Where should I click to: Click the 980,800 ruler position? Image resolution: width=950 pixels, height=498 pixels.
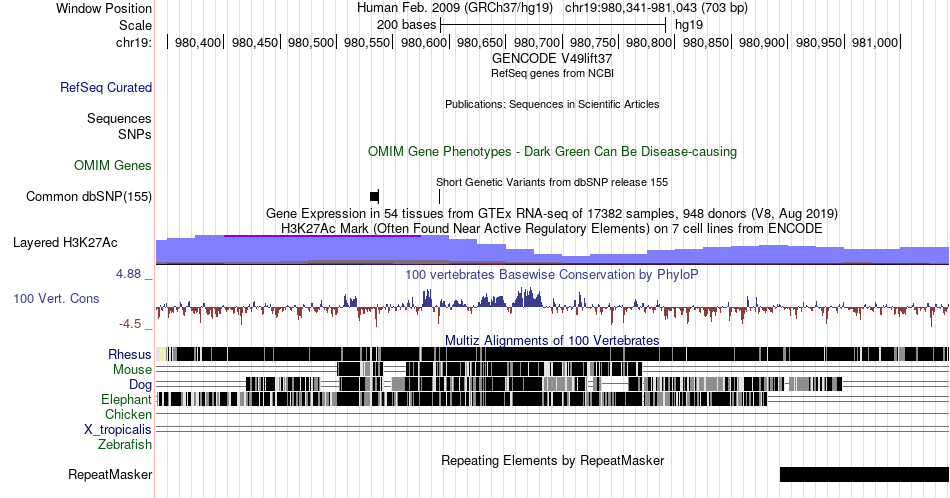click(x=649, y=42)
